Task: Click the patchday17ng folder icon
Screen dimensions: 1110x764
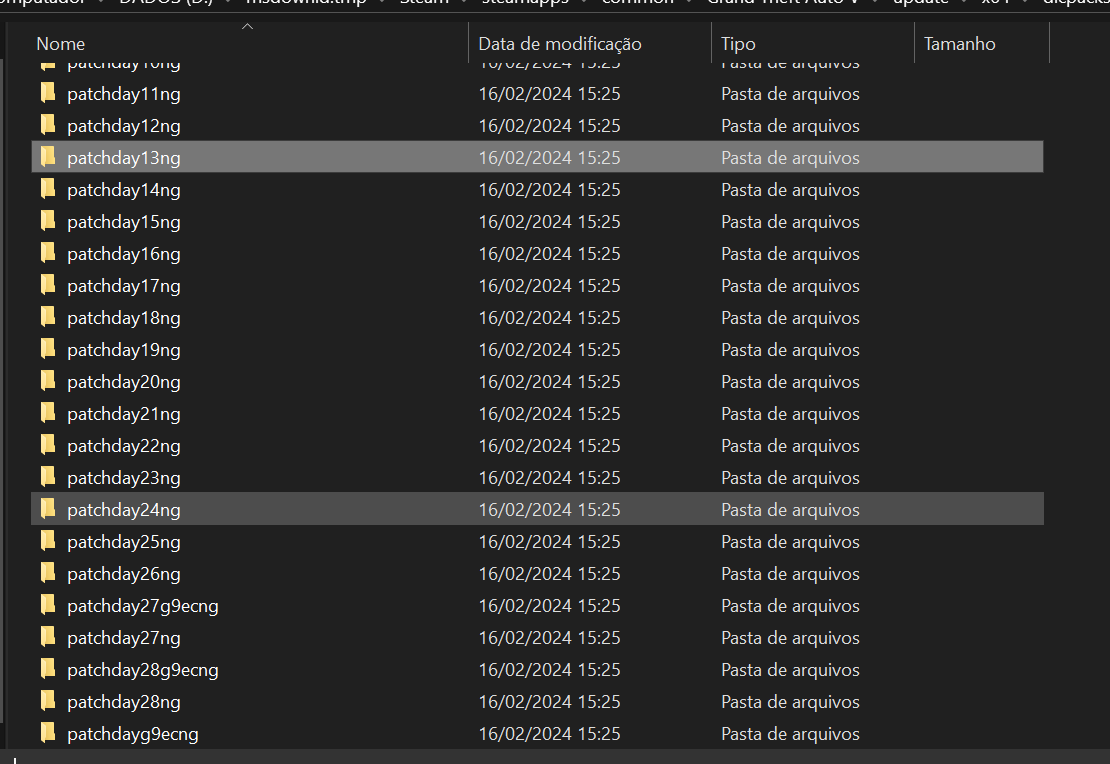Action: [x=47, y=286]
